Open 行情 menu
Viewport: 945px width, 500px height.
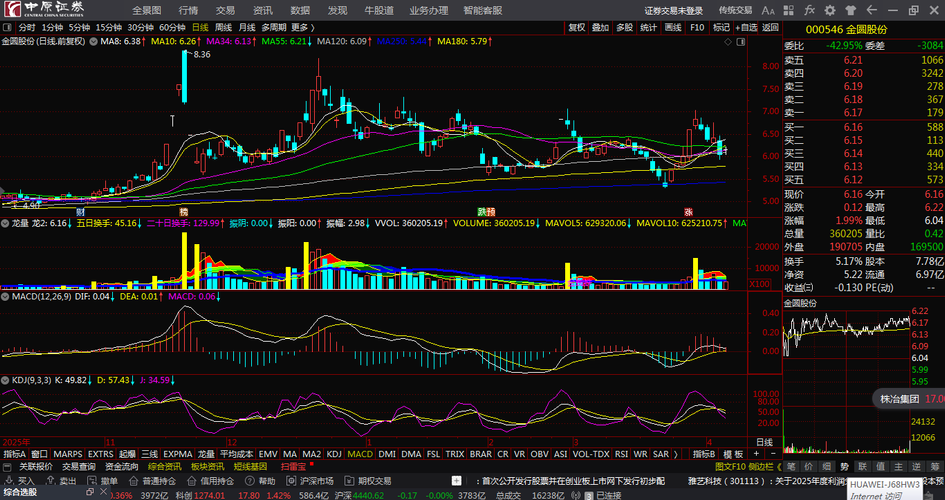coord(187,10)
